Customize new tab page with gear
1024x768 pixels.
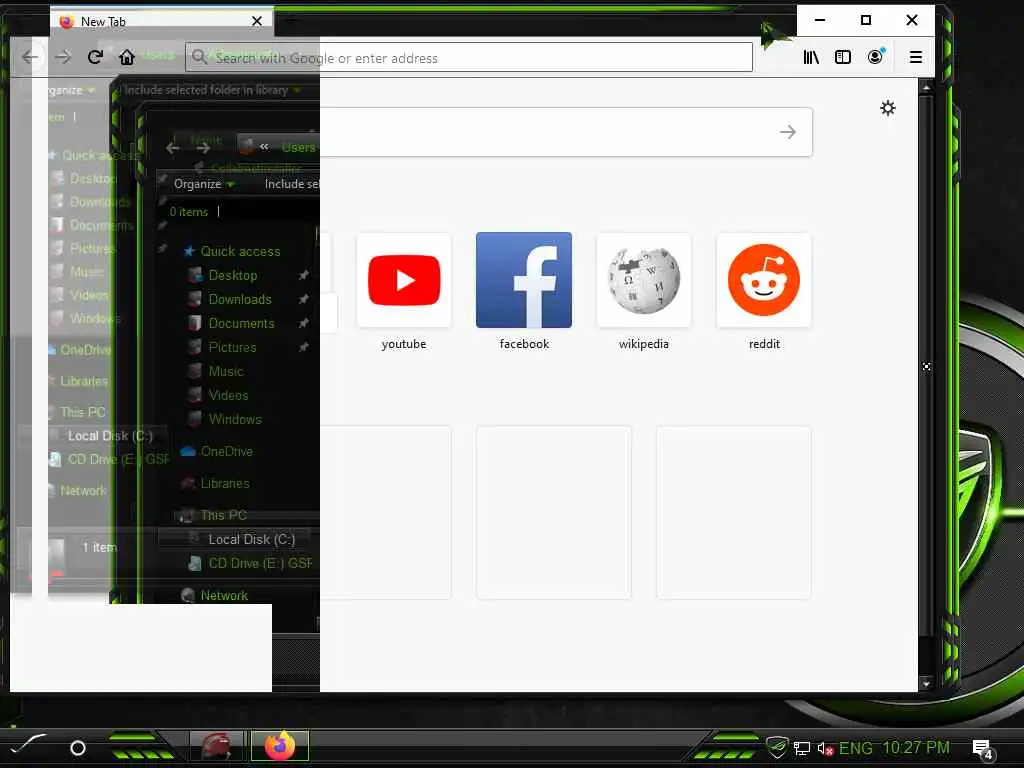pyautogui.click(x=888, y=108)
